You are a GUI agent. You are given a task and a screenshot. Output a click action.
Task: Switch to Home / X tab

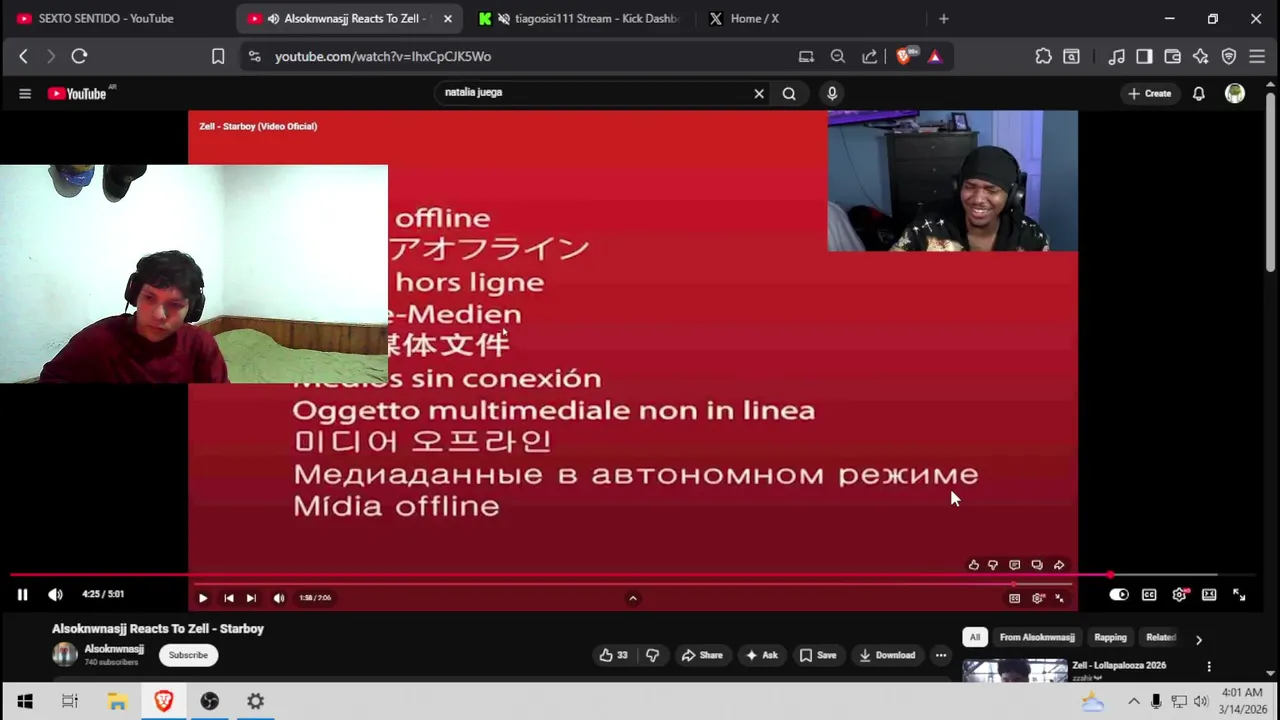tap(755, 18)
